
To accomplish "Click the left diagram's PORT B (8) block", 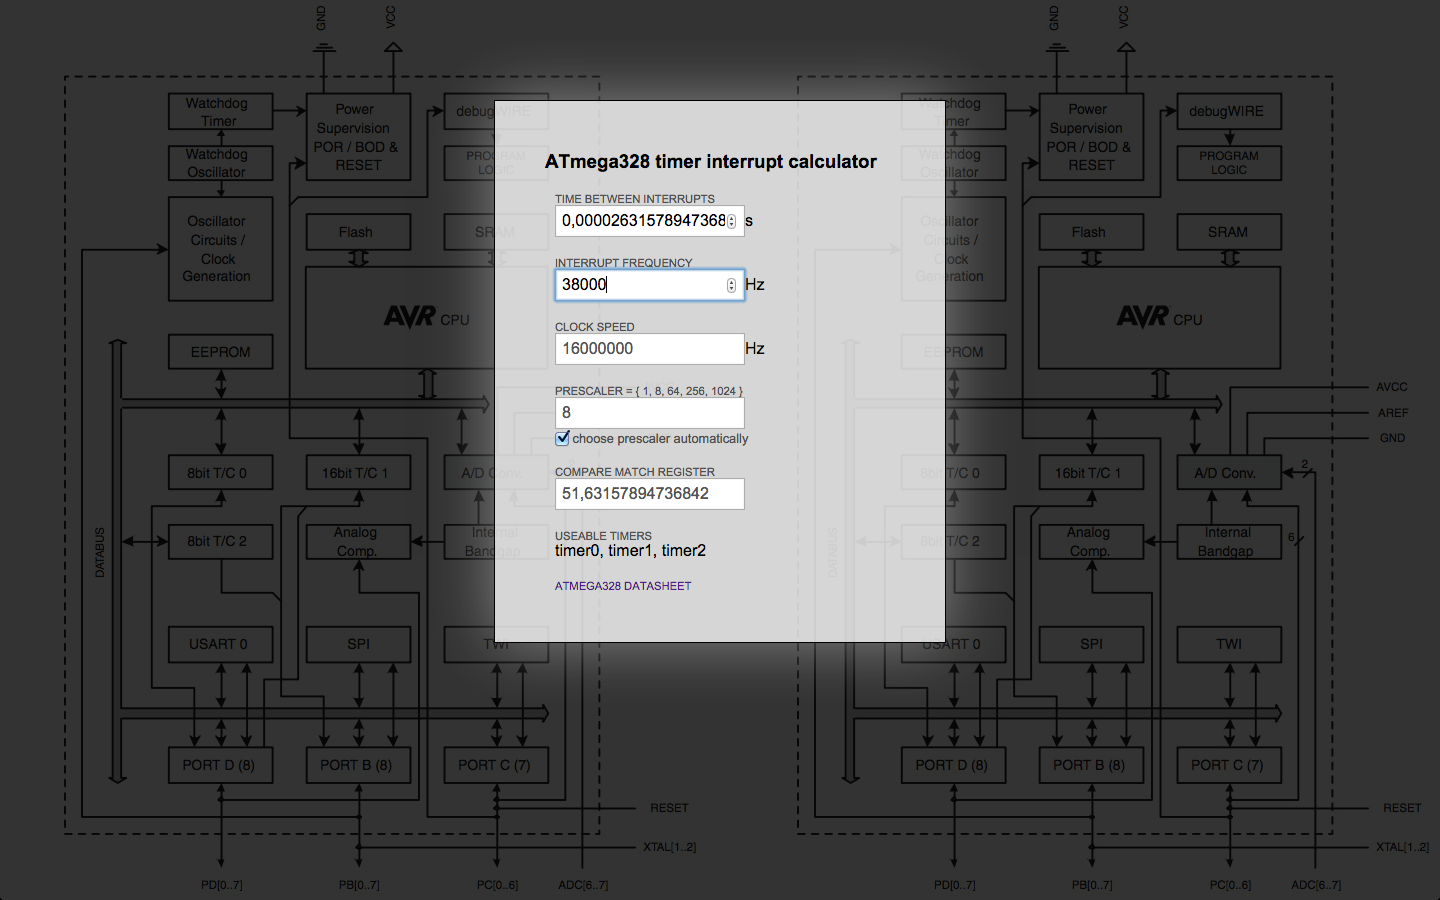I will [358, 765].
